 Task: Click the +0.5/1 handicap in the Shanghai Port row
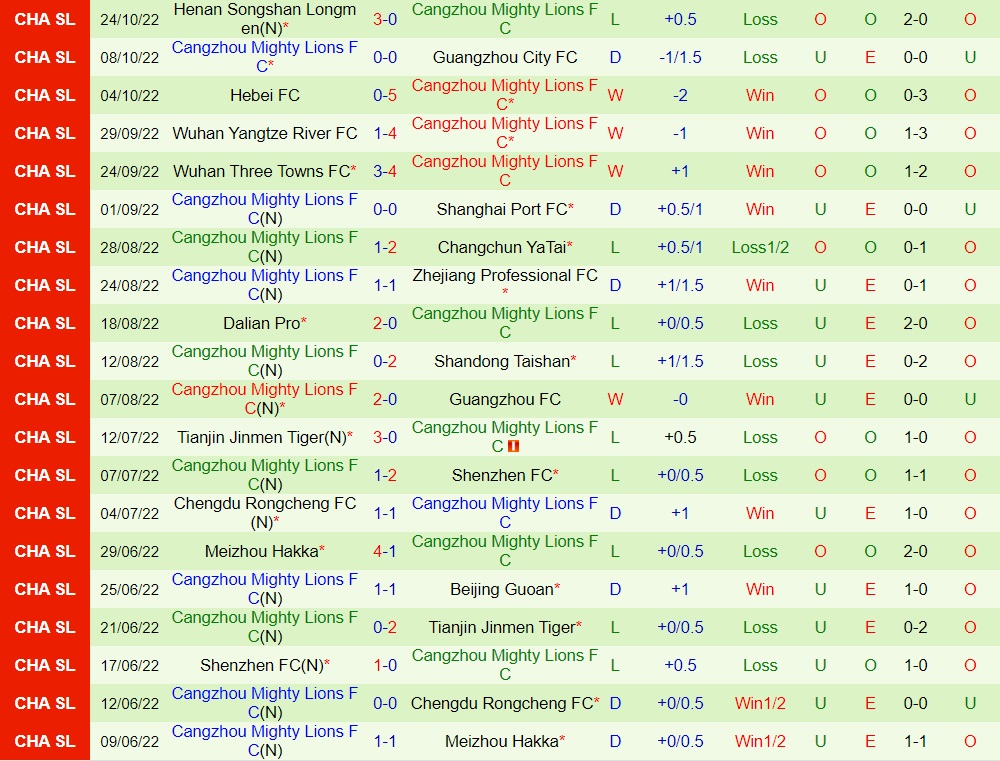[x=680, y=209]
